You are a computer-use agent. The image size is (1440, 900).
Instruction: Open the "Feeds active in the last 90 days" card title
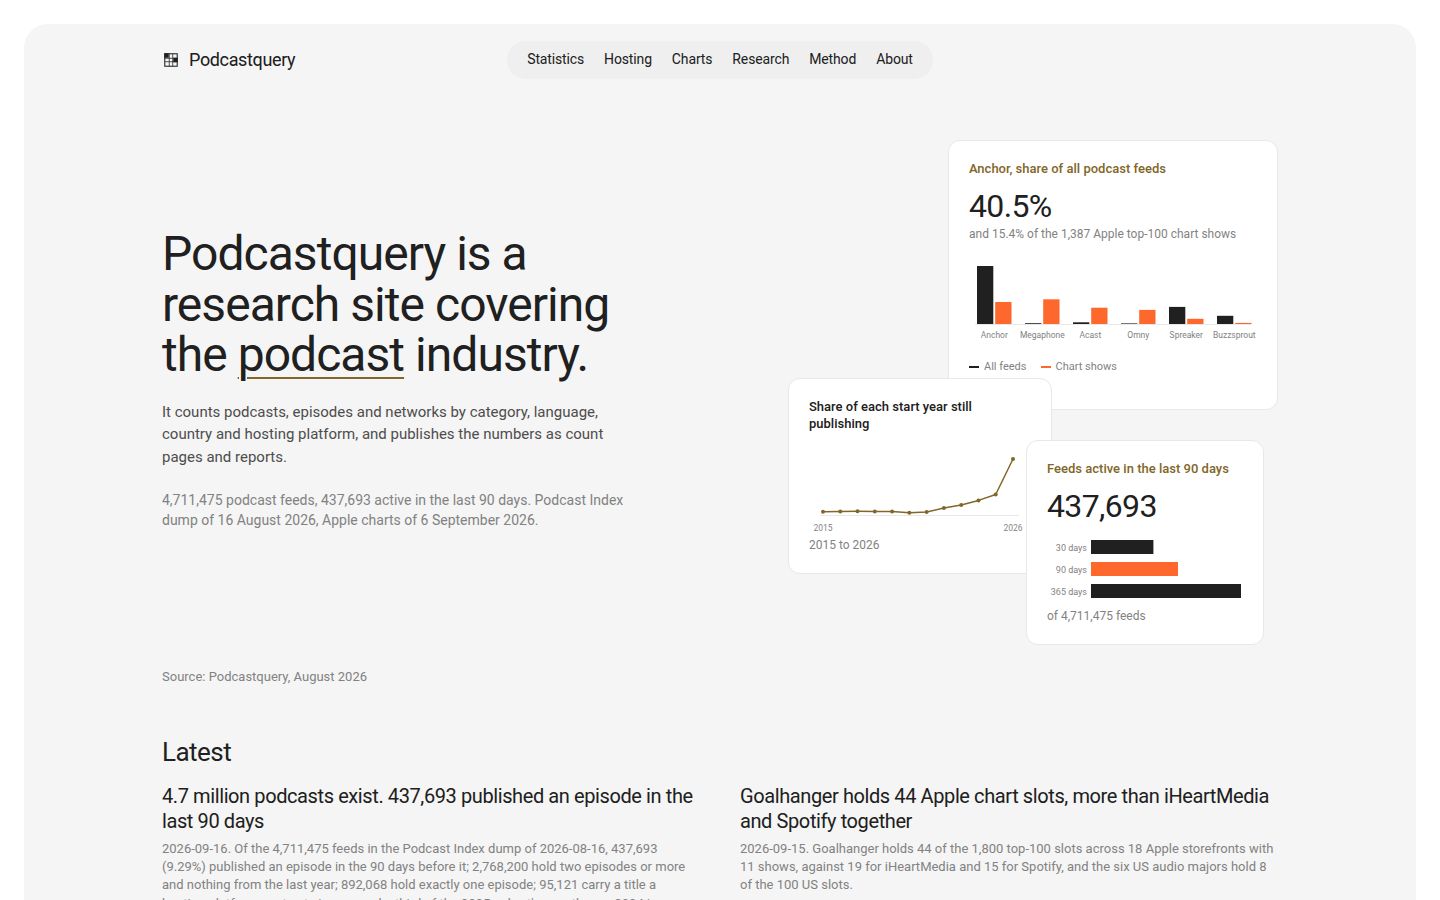[x=1138, y=469]
